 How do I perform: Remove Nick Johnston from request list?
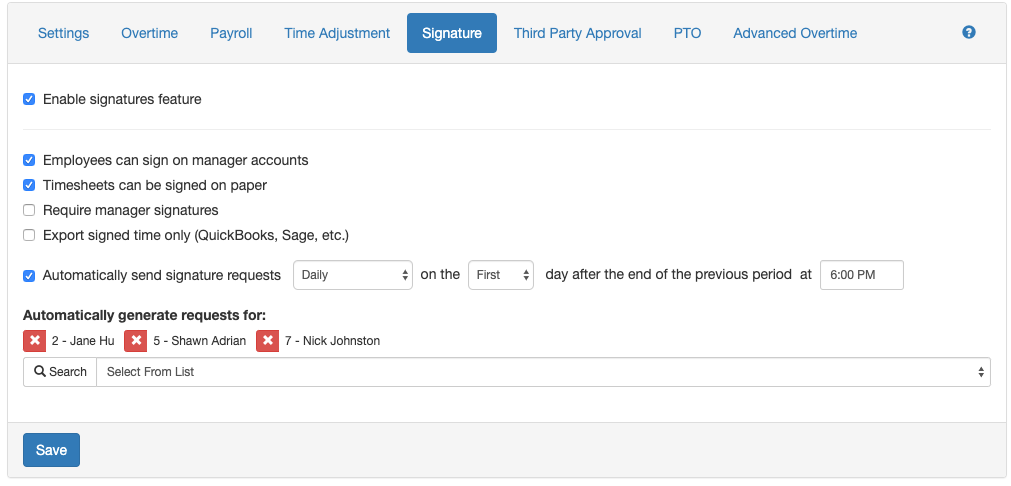point(268,341)
